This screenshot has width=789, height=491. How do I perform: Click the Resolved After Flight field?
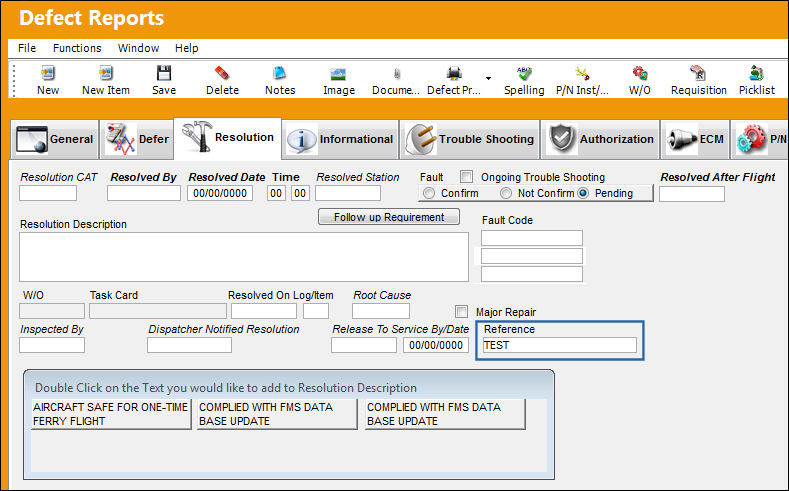click(x=692, y=194)
